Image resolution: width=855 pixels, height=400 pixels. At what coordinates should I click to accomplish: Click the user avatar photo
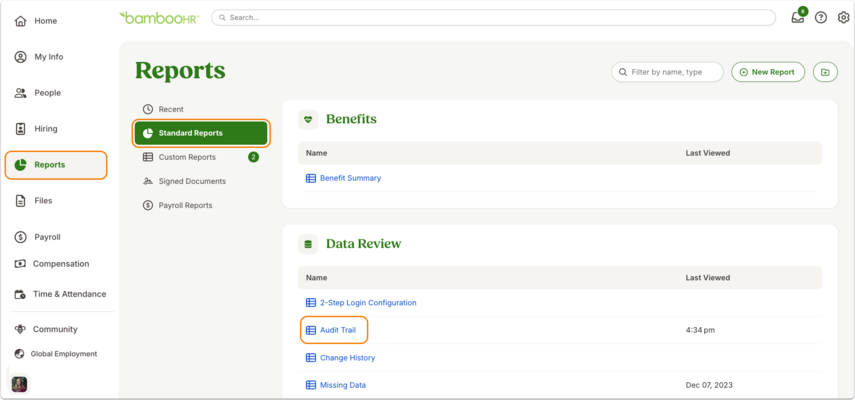19,384
